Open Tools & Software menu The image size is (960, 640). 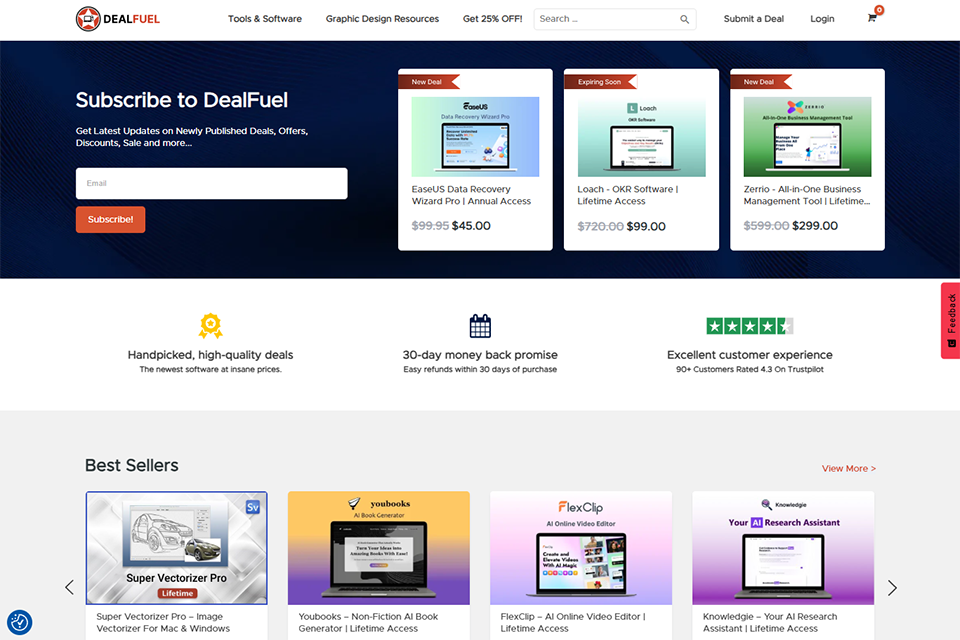(264, 19)
